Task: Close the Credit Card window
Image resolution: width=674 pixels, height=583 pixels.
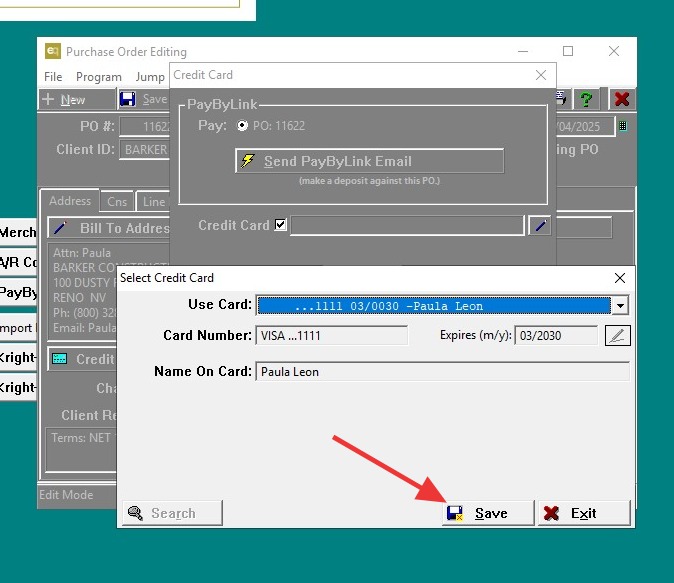Action: tap(541, 75)
